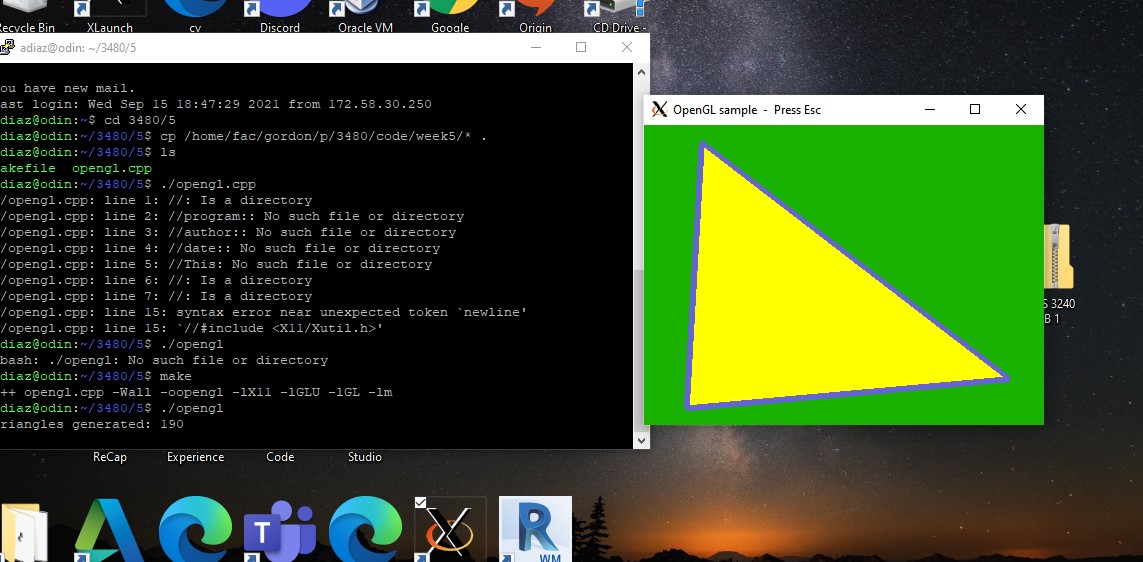Click the terminal scrollbar up arrow
The width and height of the screenshot is (1143, 562).
(641, 73)
